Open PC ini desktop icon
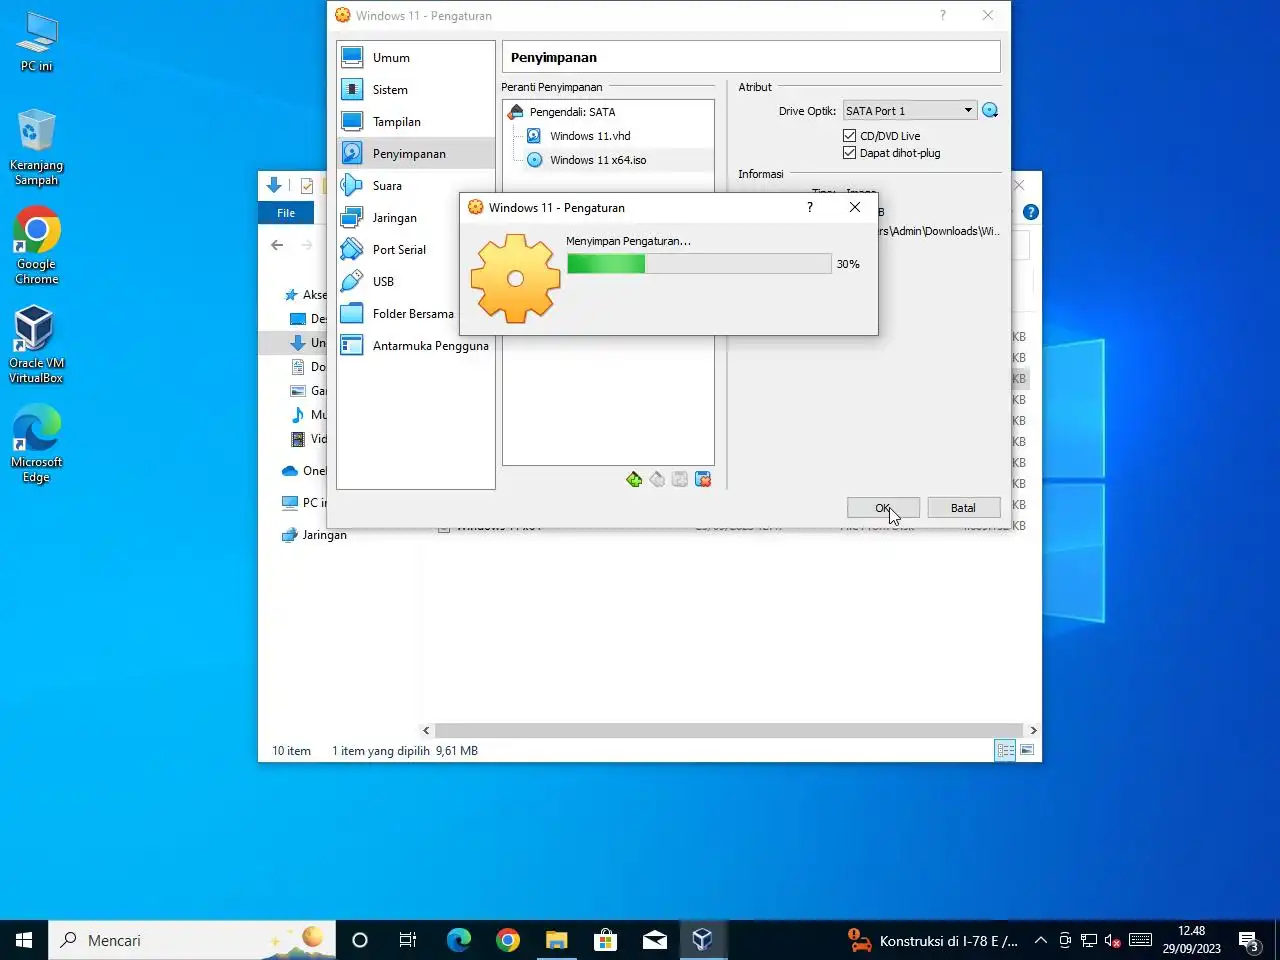 37,42
